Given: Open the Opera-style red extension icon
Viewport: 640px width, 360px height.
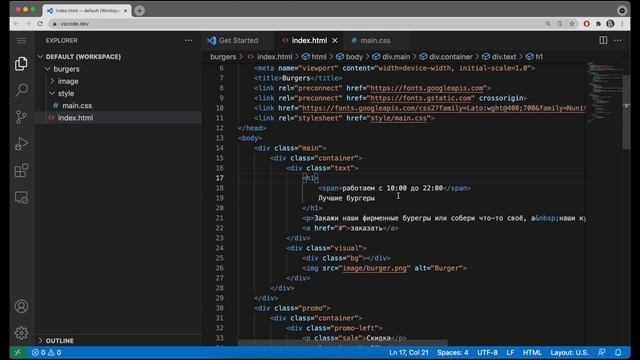Looking at the screenshot, I should pos(587,24).
